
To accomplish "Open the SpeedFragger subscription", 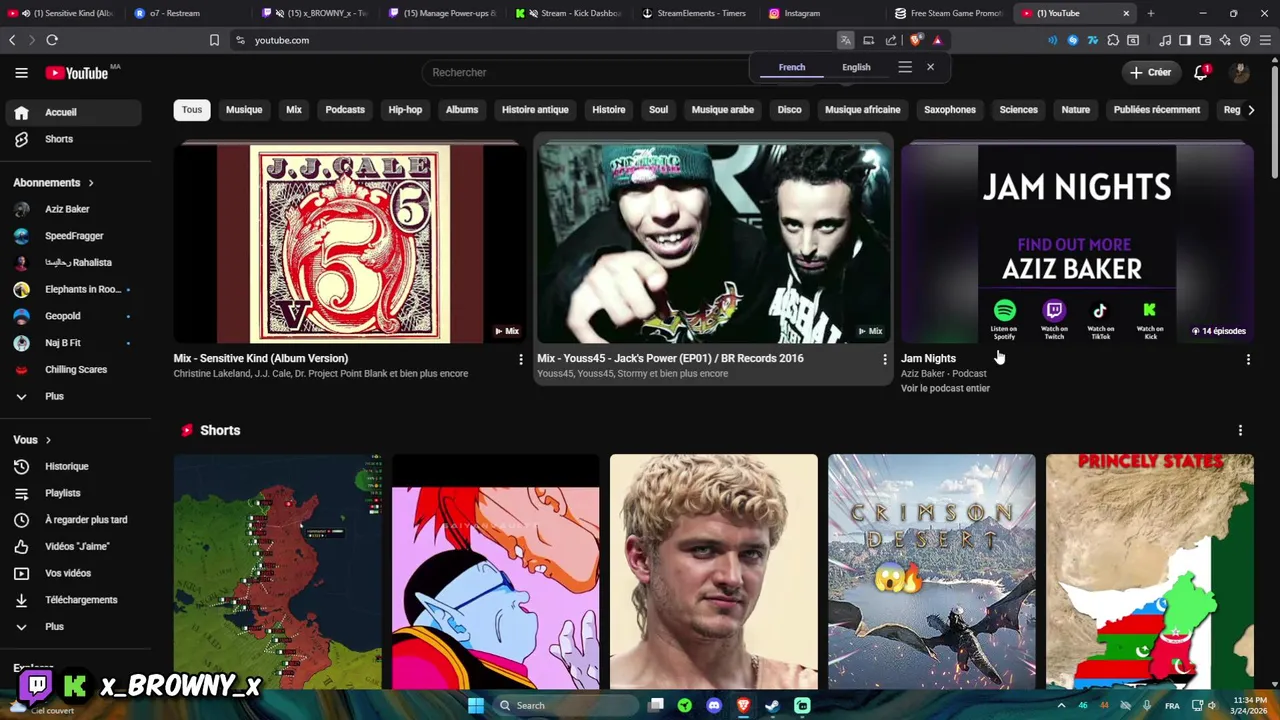I will [72, 236].
